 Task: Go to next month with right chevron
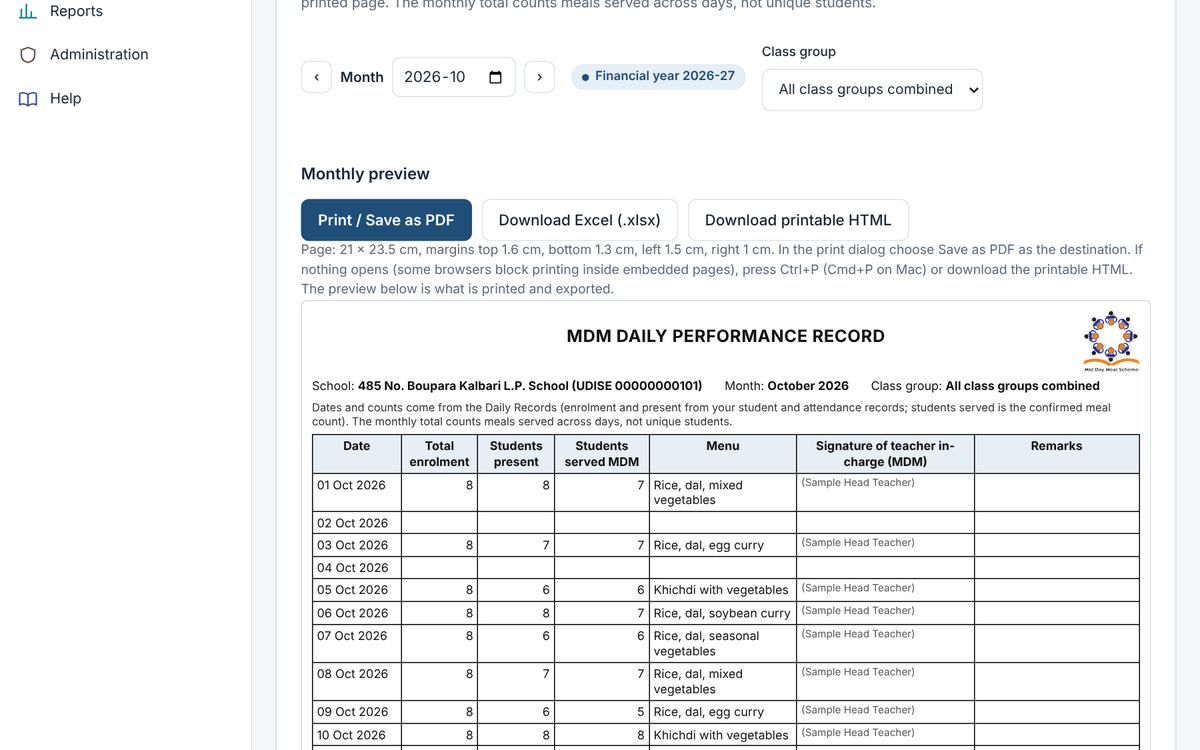(x=539, y=77)
